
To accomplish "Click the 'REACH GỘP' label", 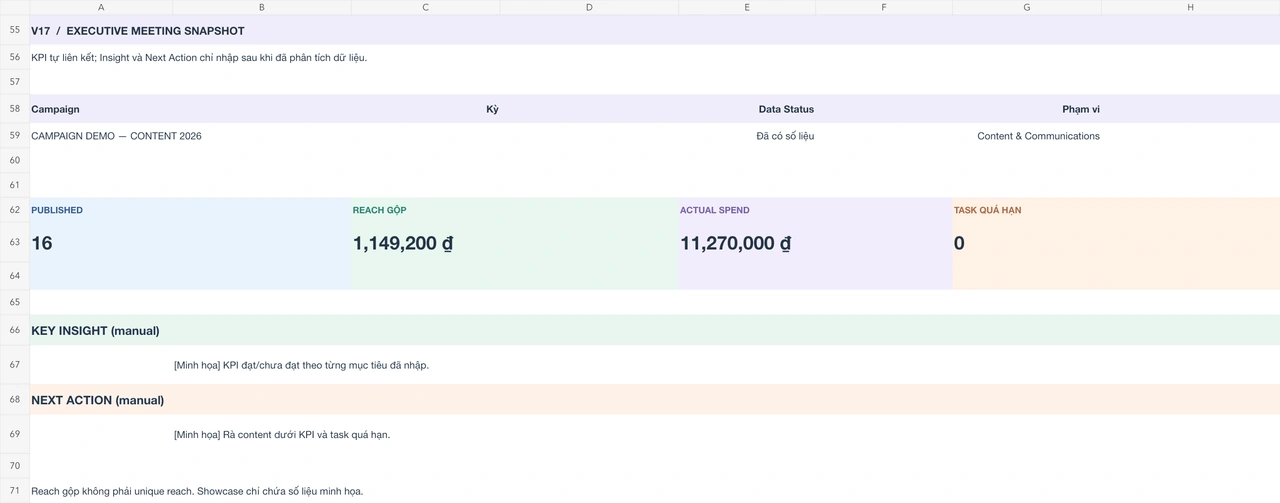I will 379,210.
